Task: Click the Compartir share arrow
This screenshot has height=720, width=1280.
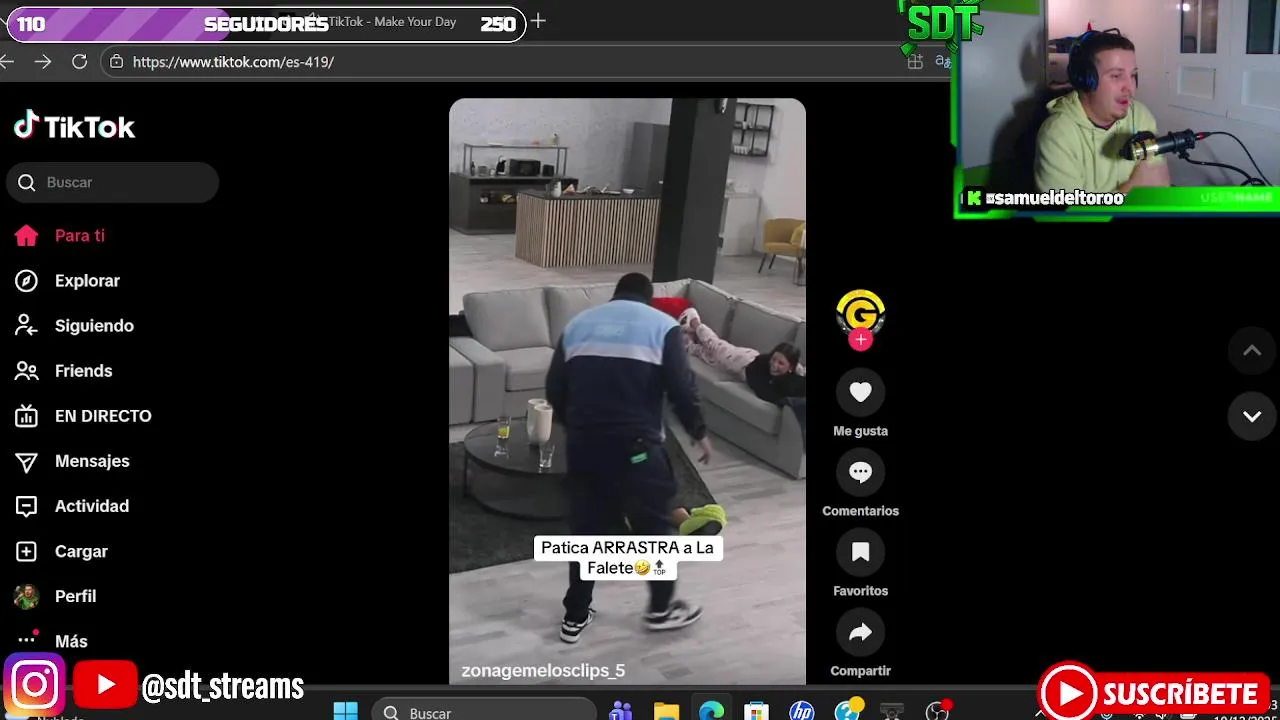Action: [860, 632]
